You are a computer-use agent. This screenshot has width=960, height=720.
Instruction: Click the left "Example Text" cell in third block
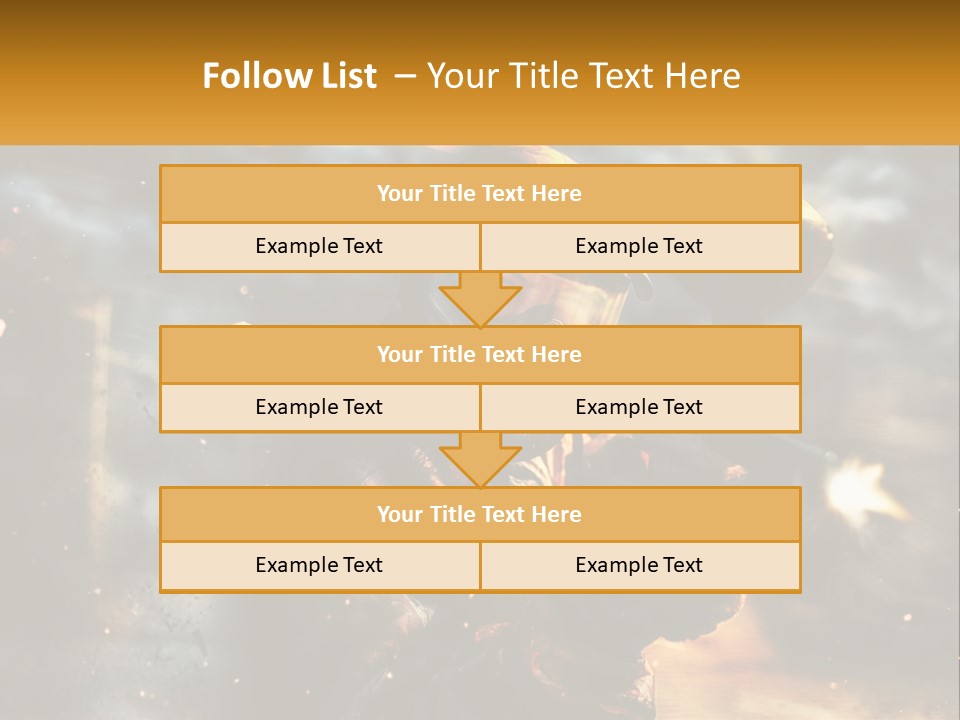point(320,566)
